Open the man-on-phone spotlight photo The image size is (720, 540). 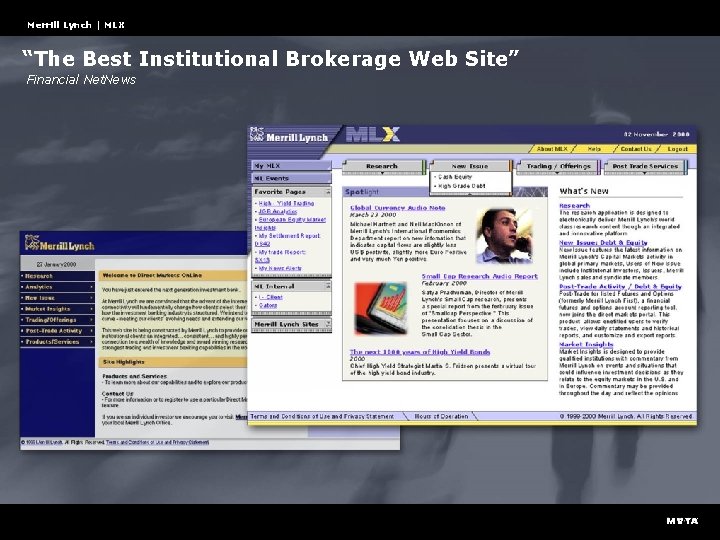(x=504, y=236)
